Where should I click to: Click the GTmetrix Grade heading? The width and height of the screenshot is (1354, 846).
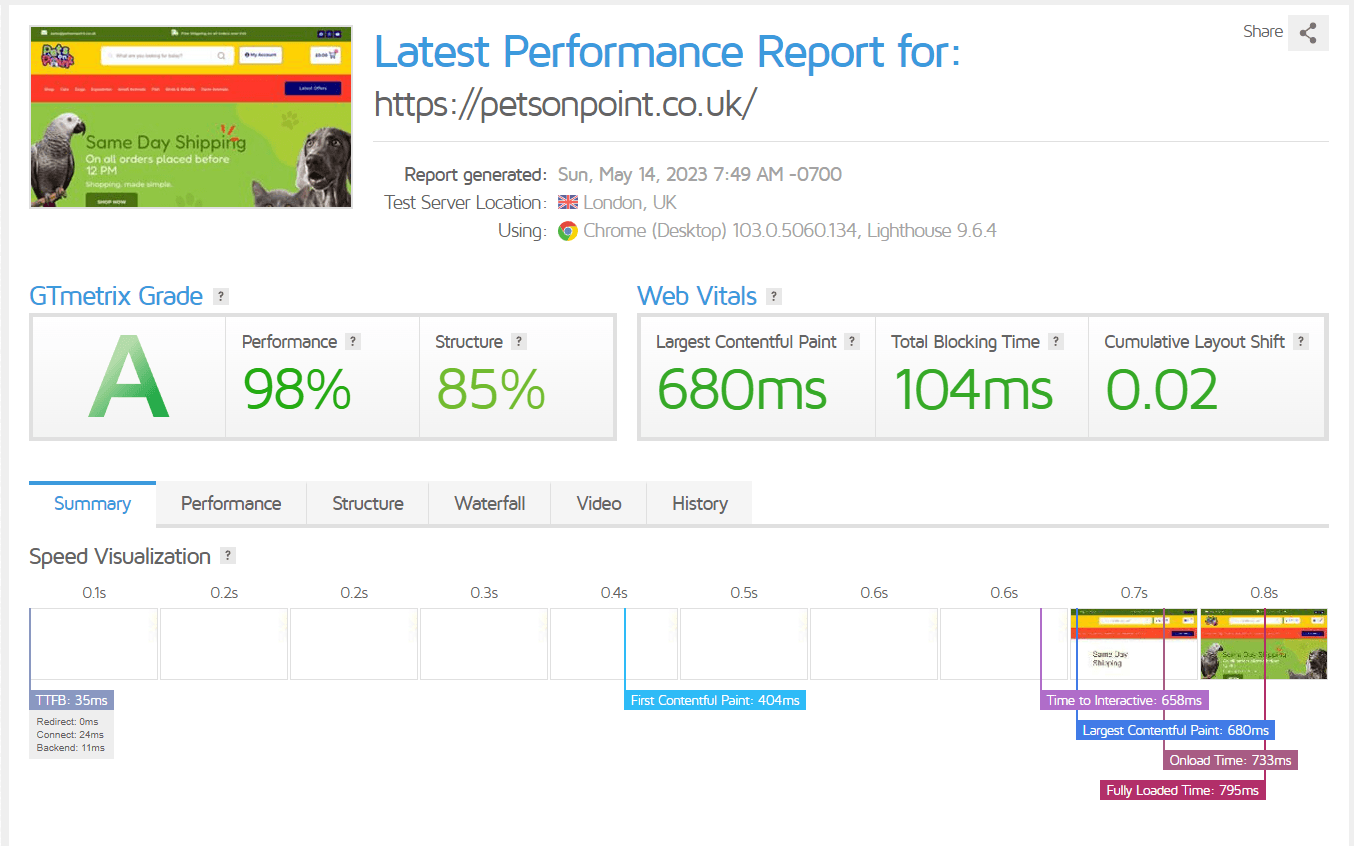click(x=116, y=296)
